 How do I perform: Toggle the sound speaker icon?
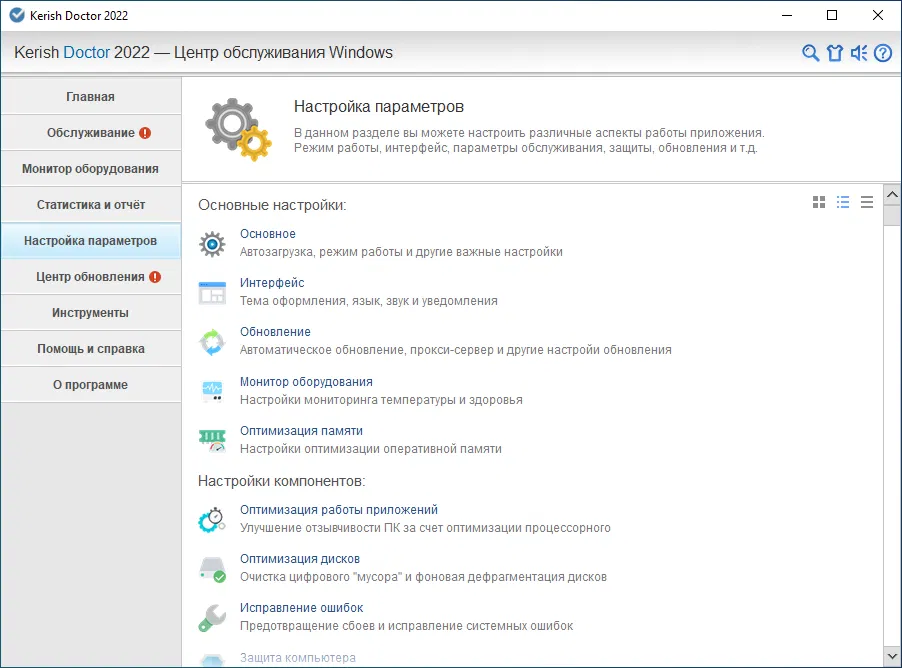859,53
